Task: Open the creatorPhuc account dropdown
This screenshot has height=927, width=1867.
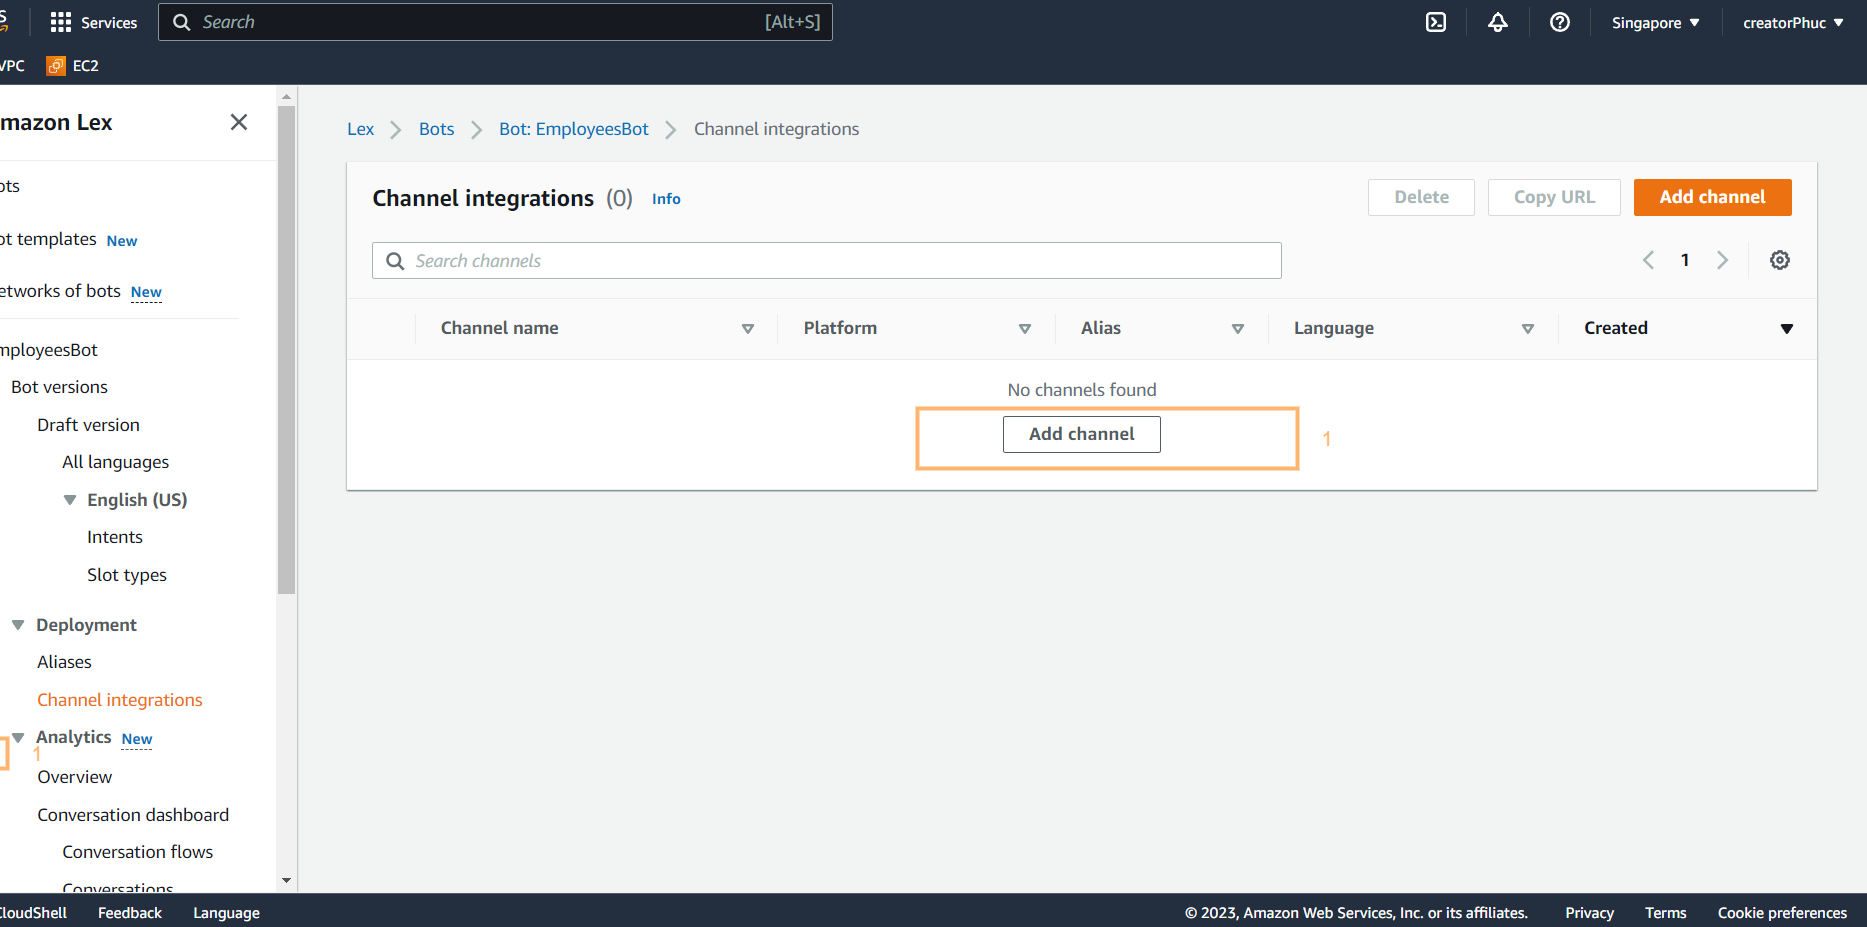Action: tap(1793, 22)
